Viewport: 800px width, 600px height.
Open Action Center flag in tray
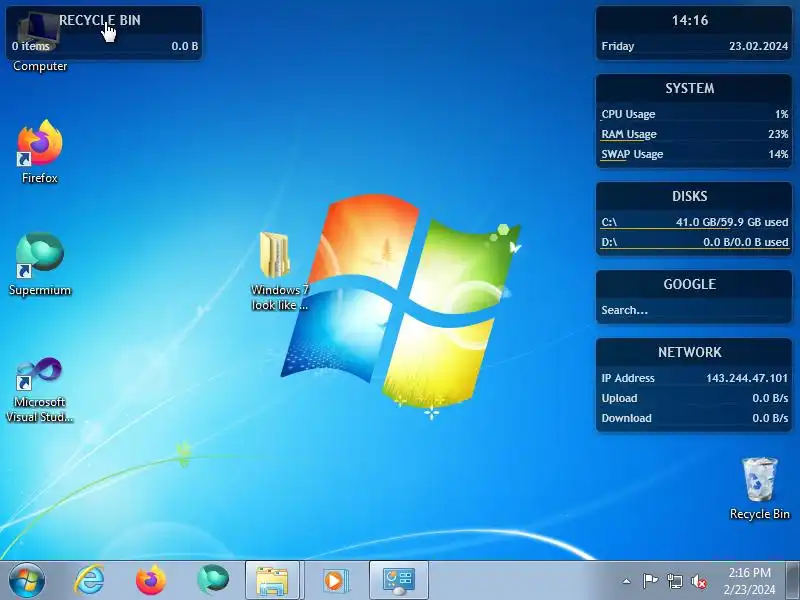pyautogui.click(x=650, y=581)
